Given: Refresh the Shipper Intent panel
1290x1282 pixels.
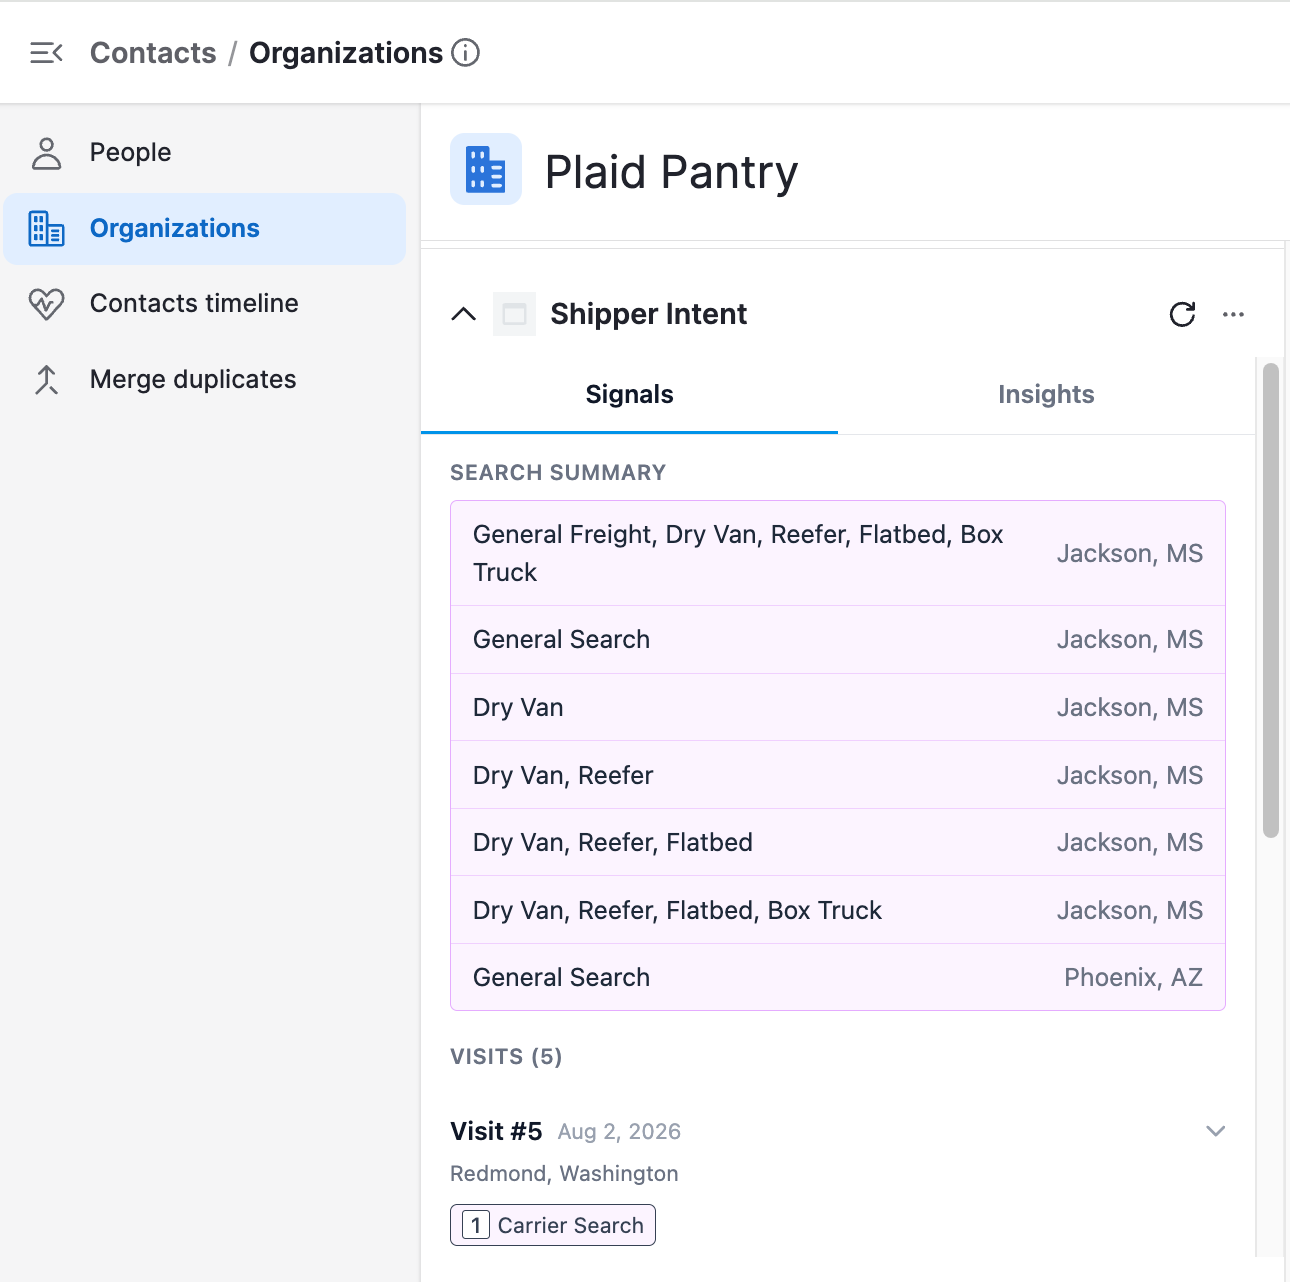Looking at the screenshot, I should (x=1183, y=315).
